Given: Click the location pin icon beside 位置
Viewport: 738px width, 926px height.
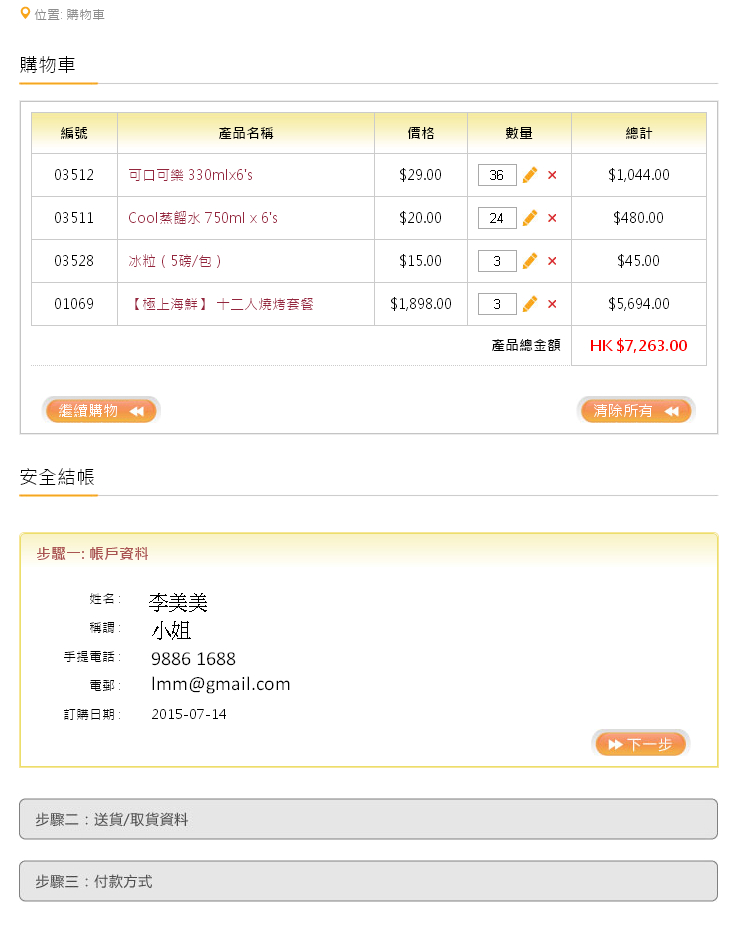Looking at the screenshot, I should click(25, 13).
